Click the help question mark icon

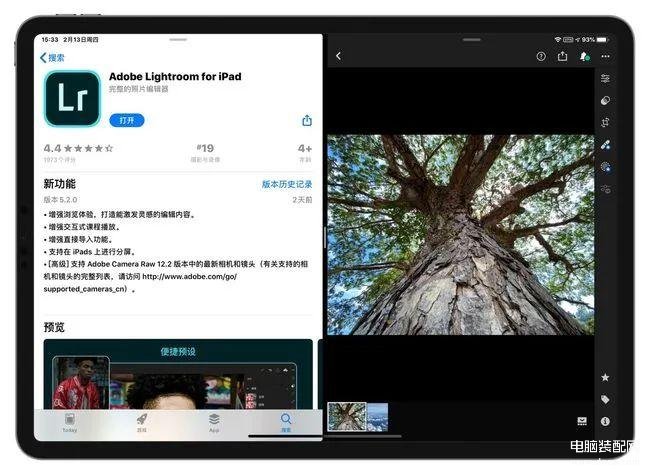(541, 56)
